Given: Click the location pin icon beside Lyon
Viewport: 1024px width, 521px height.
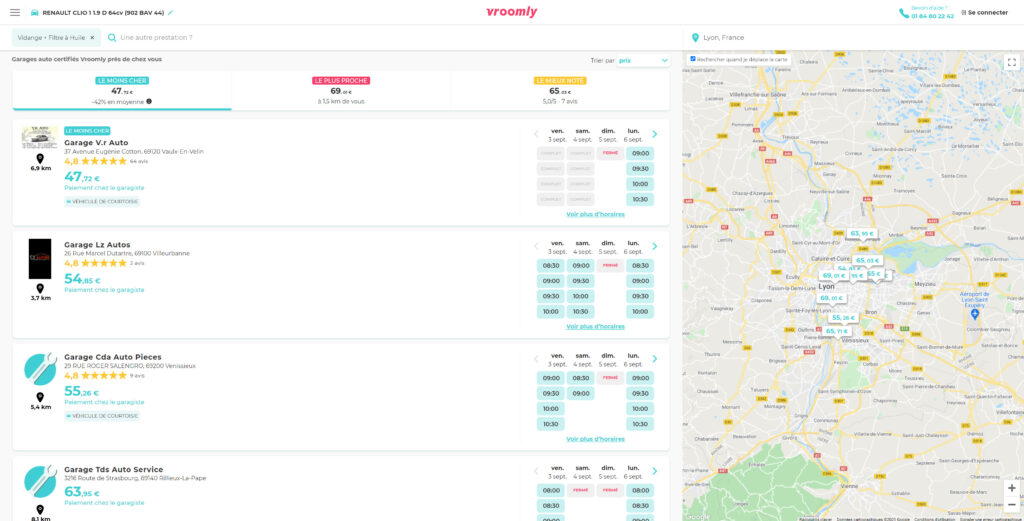Looking at the screenshot, I should click(x=695, y=38).
